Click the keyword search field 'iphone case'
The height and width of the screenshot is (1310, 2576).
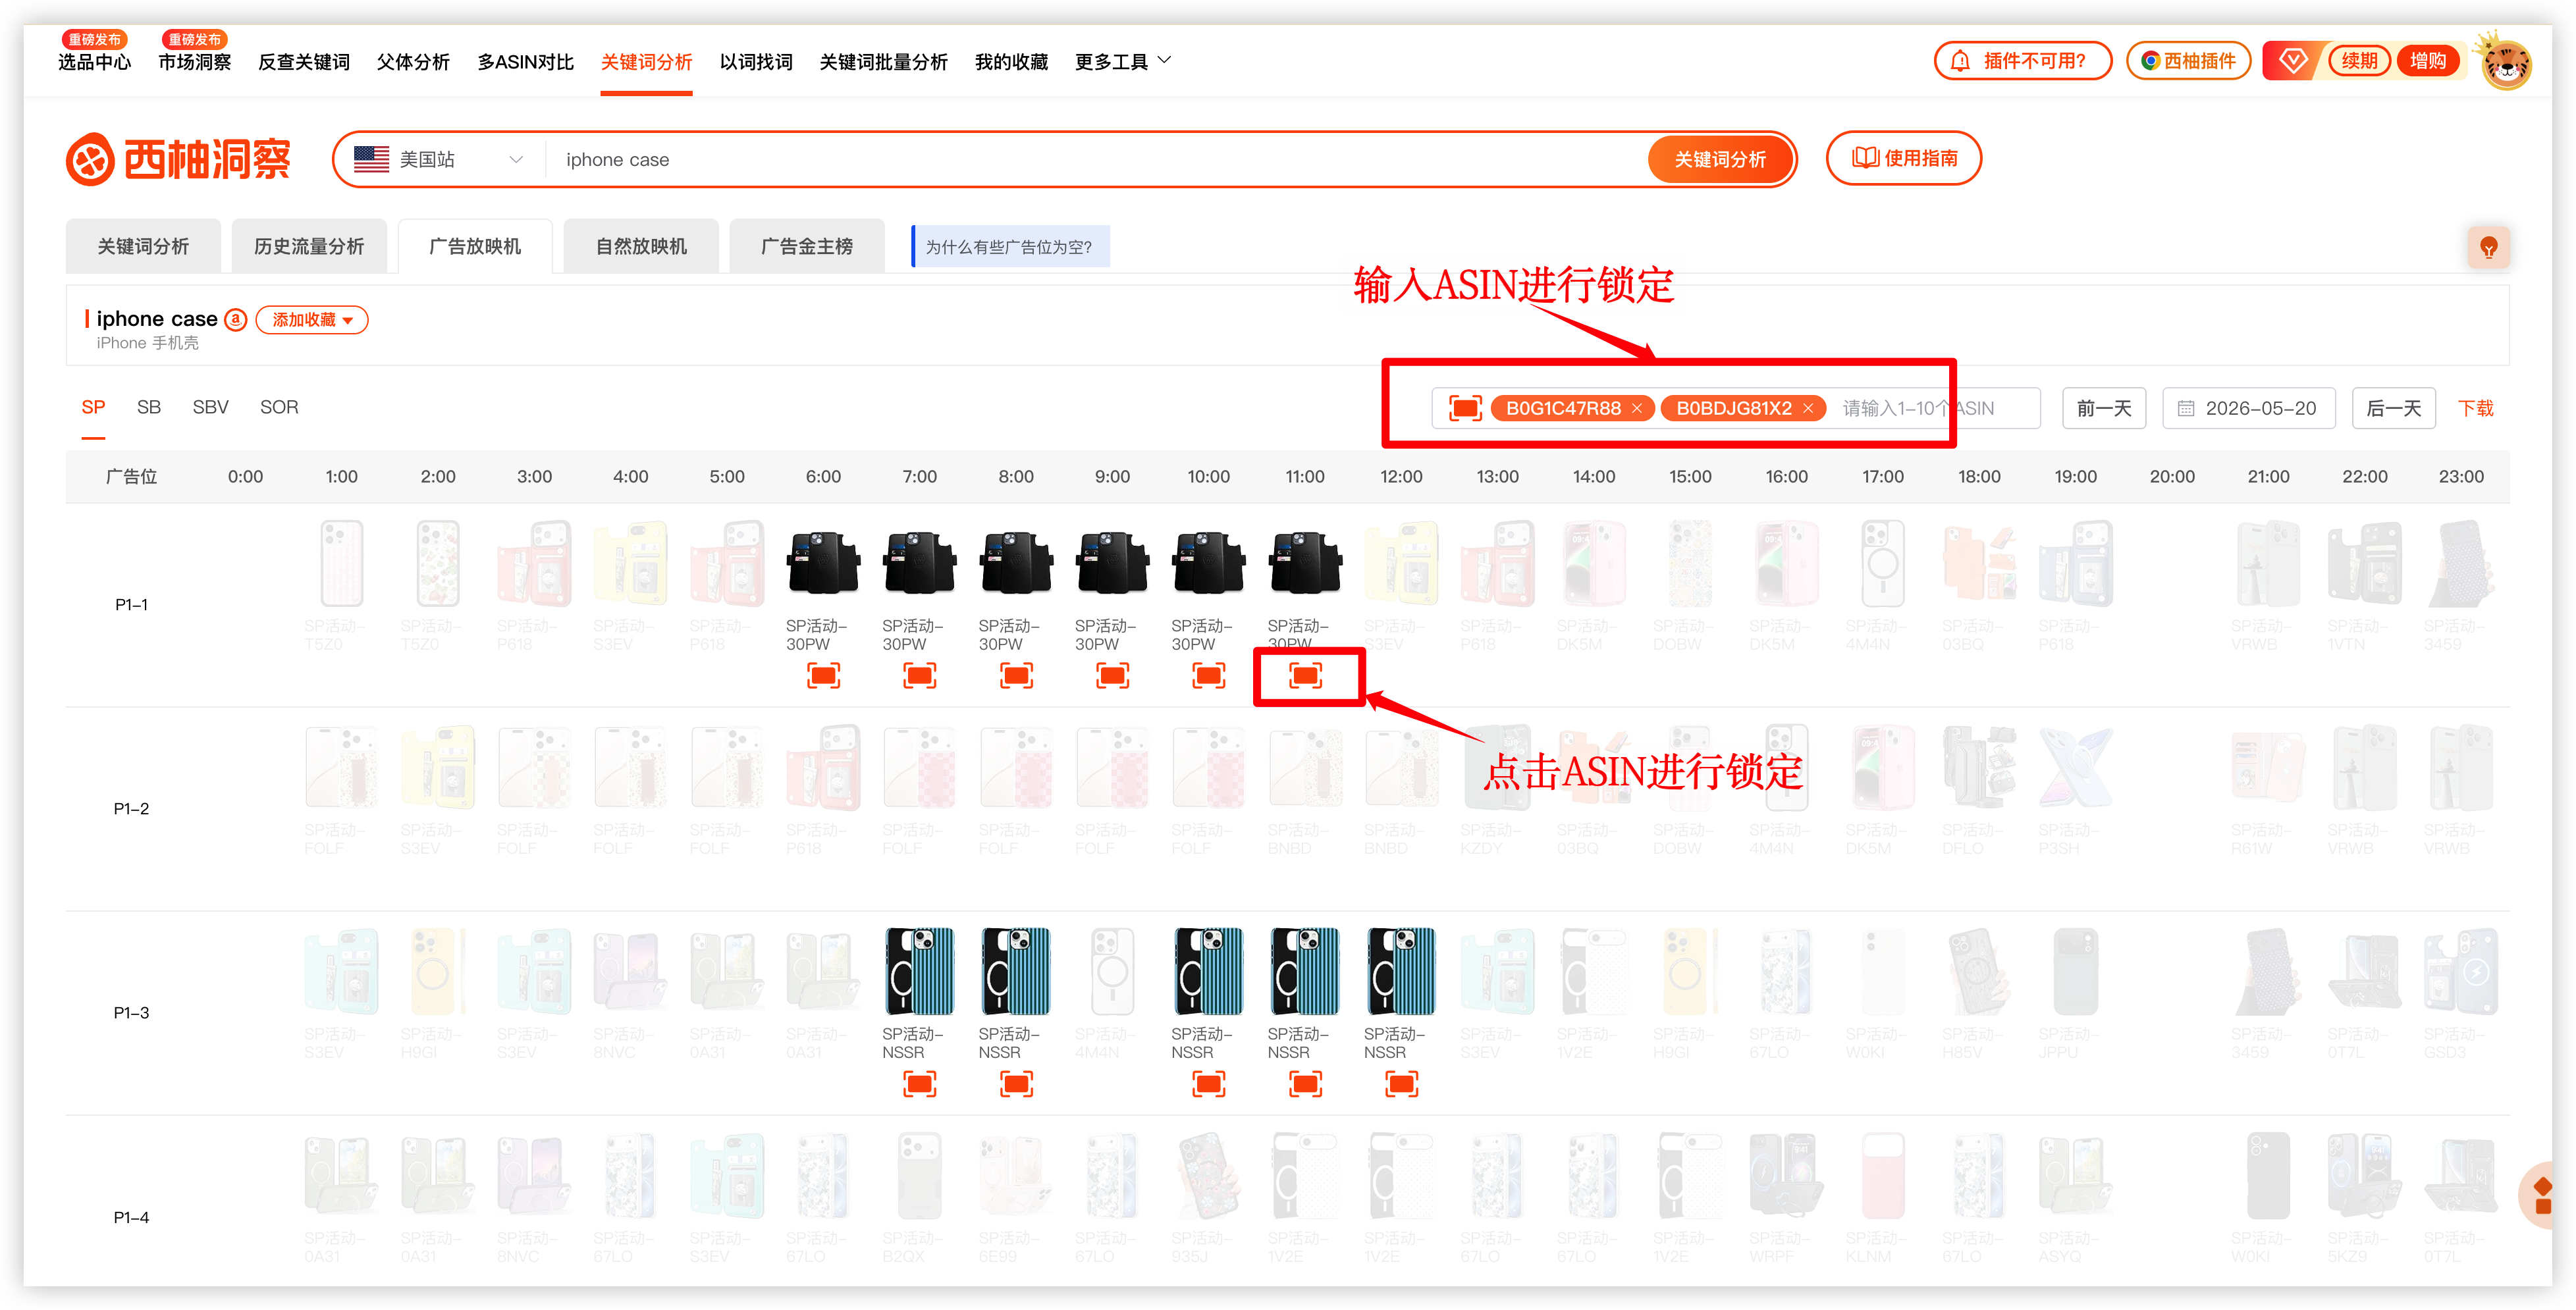[1095, 159]
